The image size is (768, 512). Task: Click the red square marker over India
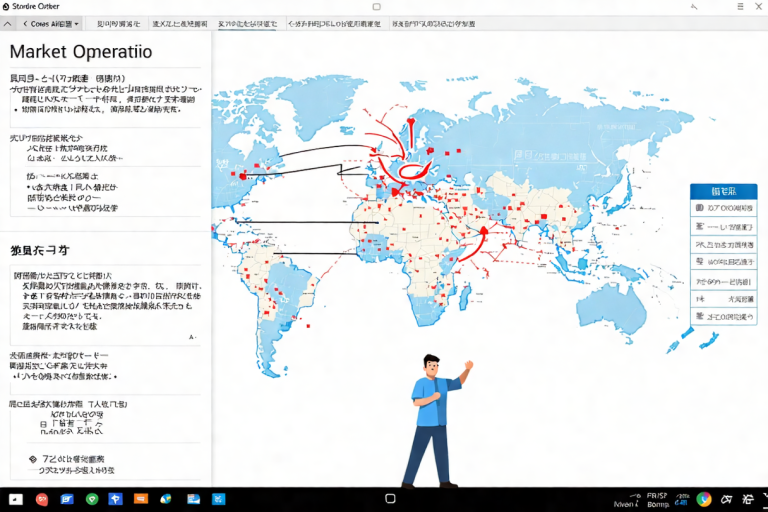click(x=543, y=216)
